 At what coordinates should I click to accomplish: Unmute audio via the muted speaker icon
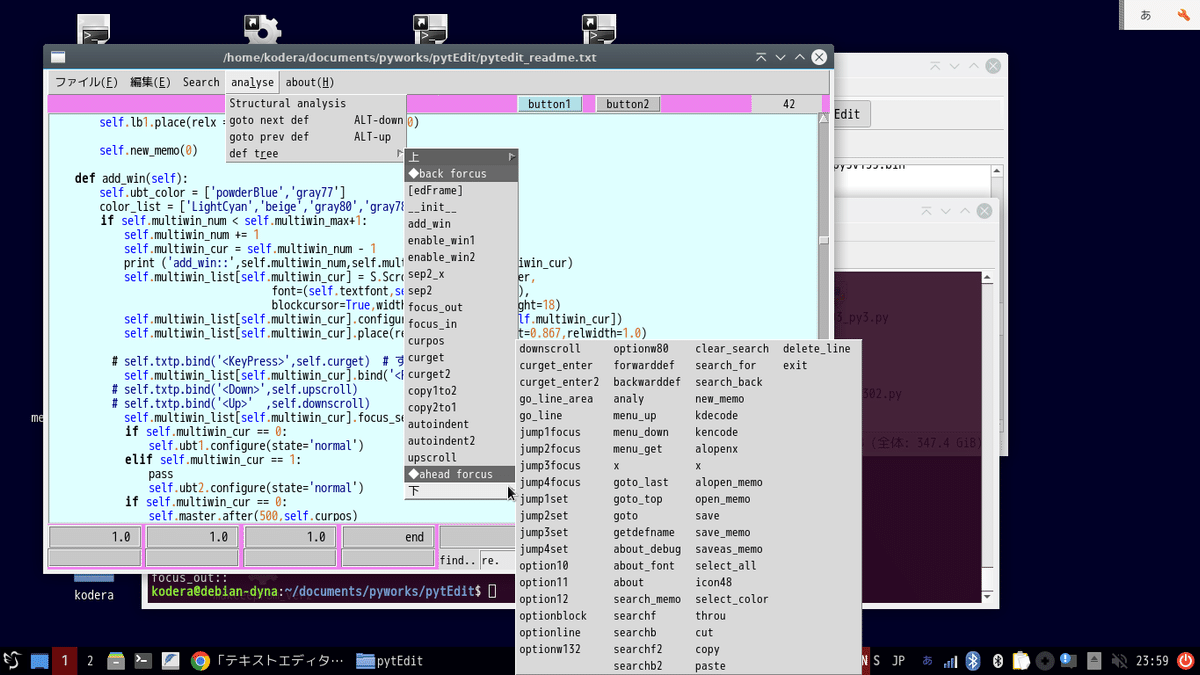(1118, 660)
